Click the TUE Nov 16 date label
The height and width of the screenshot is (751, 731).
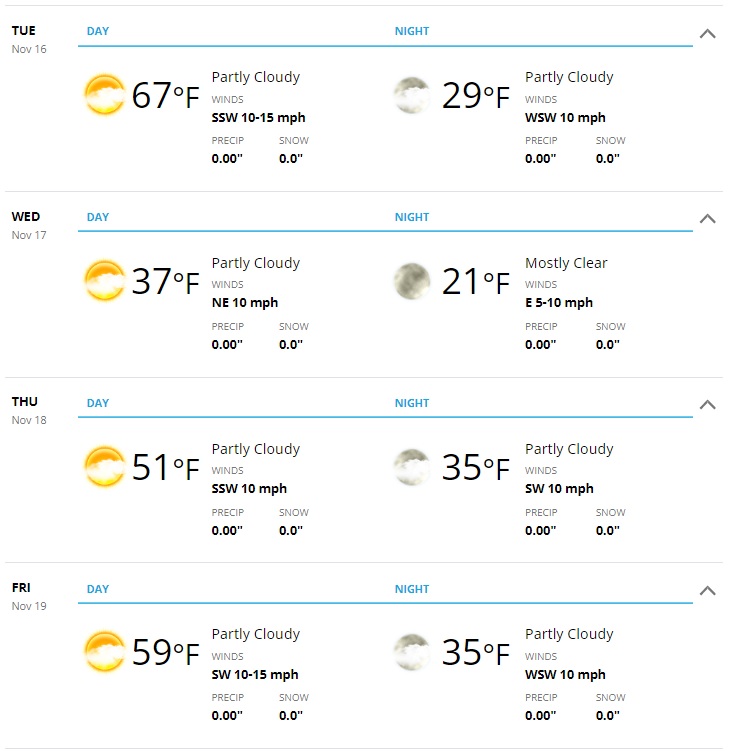pyautogui.click(x=29, y=40)
